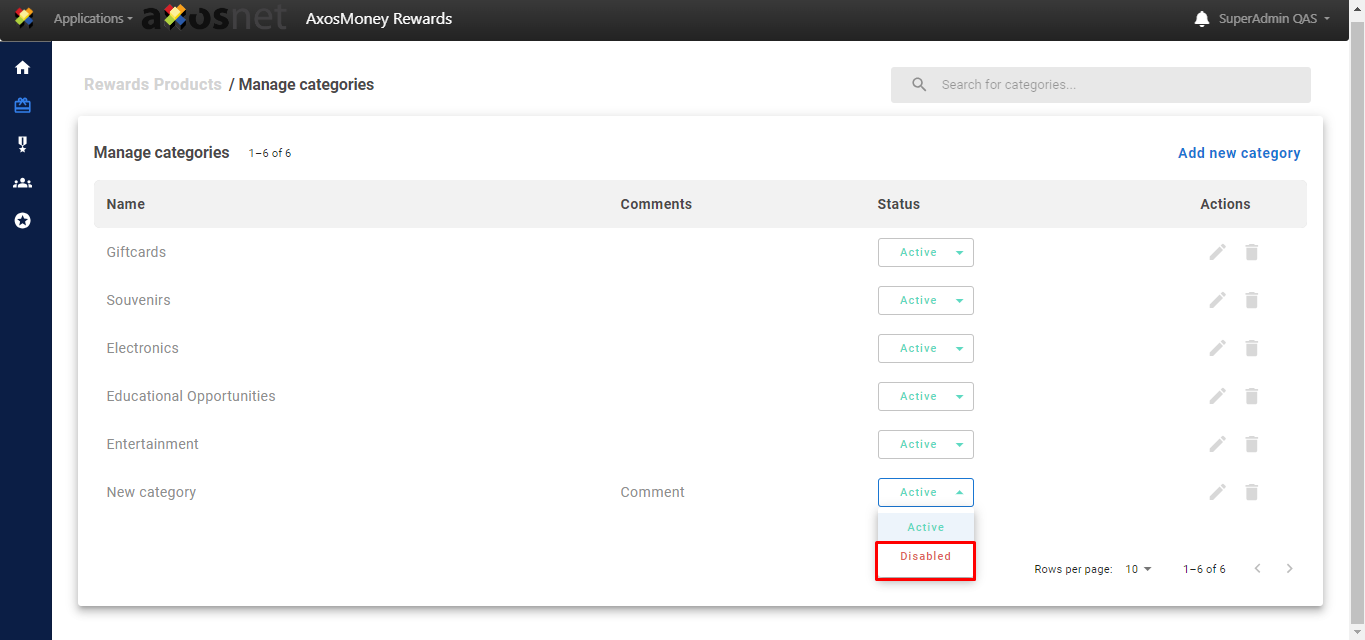Click Add new category link
1365x640 pixels.
pyautogui.click(x=1239, y=153)
